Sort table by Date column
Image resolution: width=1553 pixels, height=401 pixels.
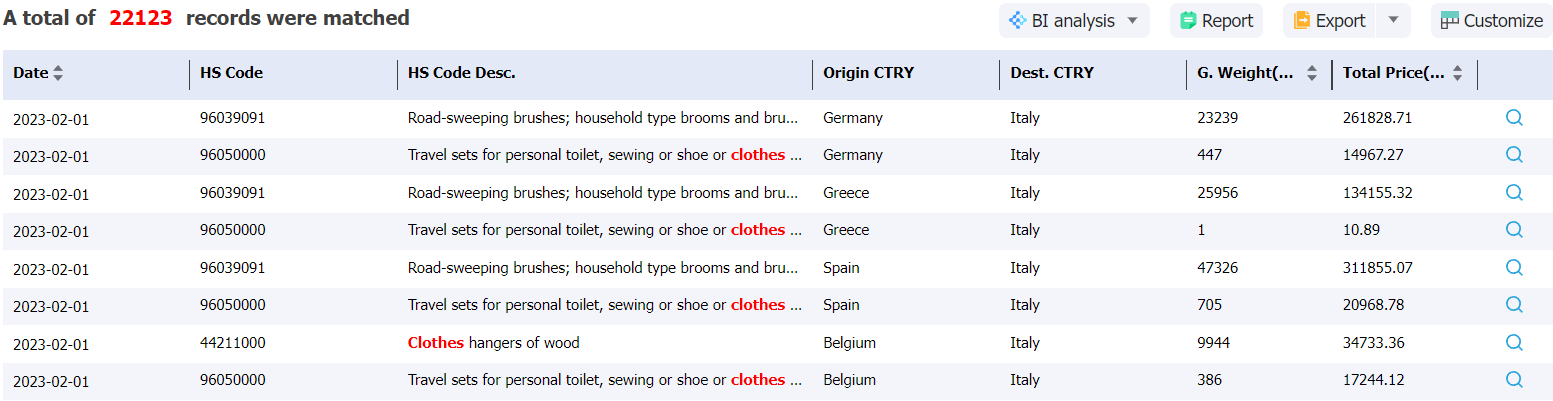58,73
